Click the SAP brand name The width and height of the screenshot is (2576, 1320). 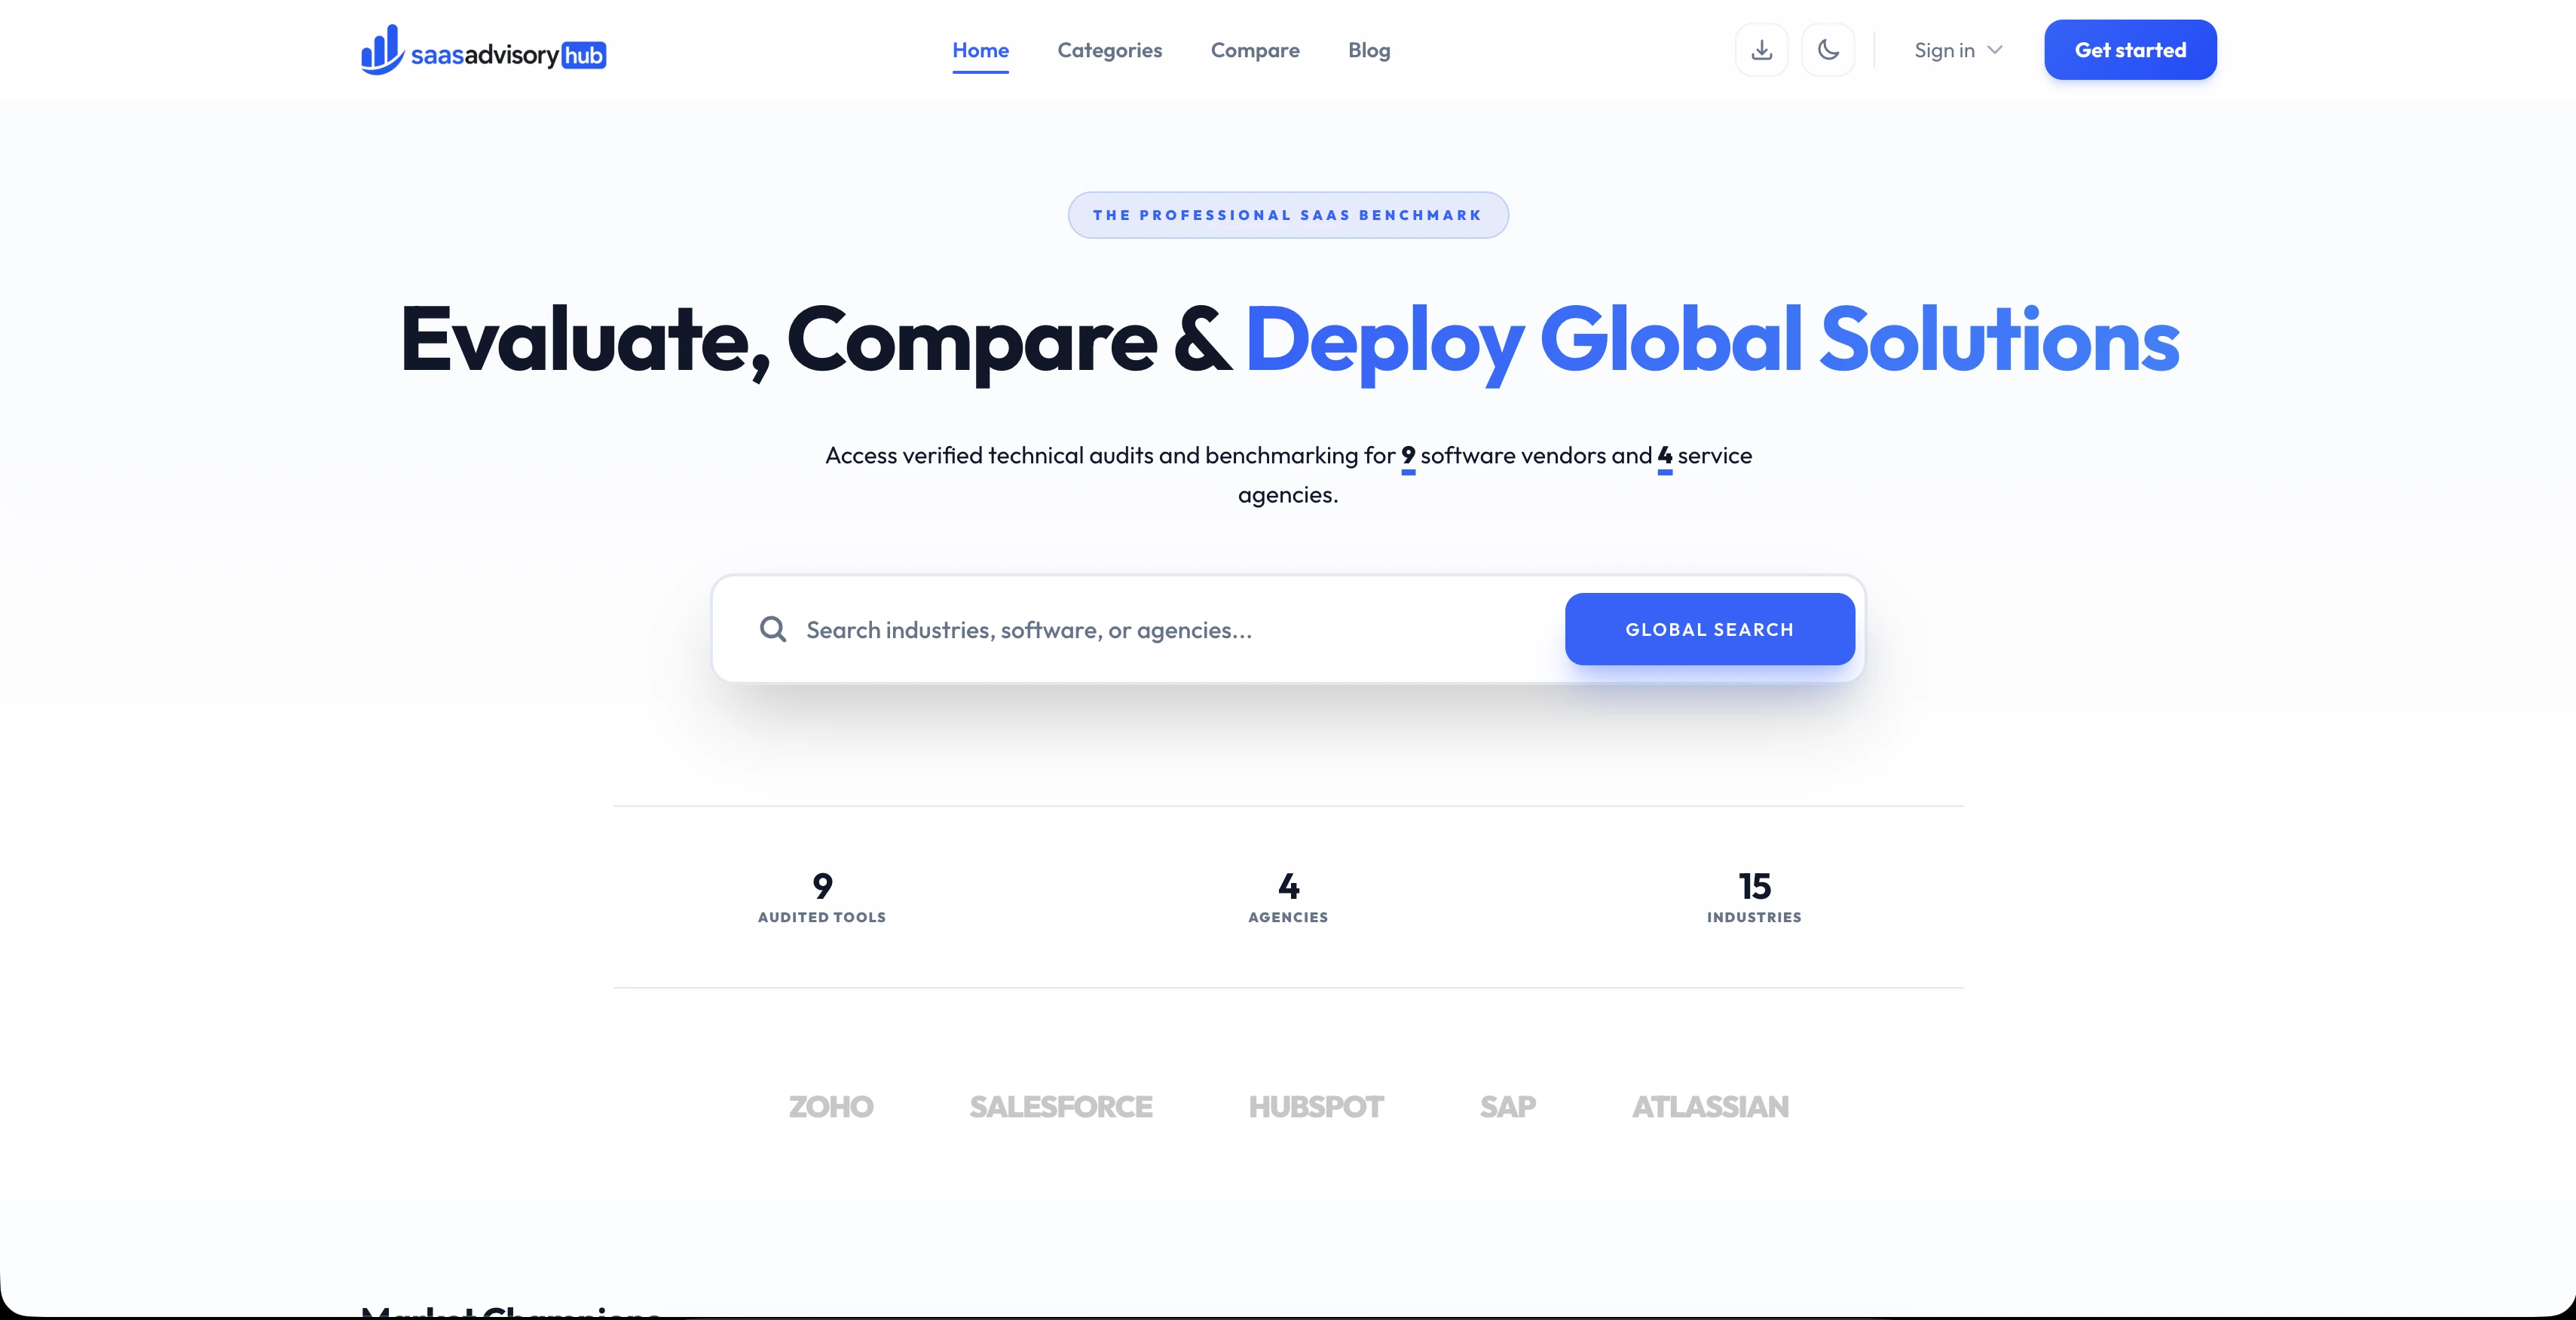[1507, 1107]
